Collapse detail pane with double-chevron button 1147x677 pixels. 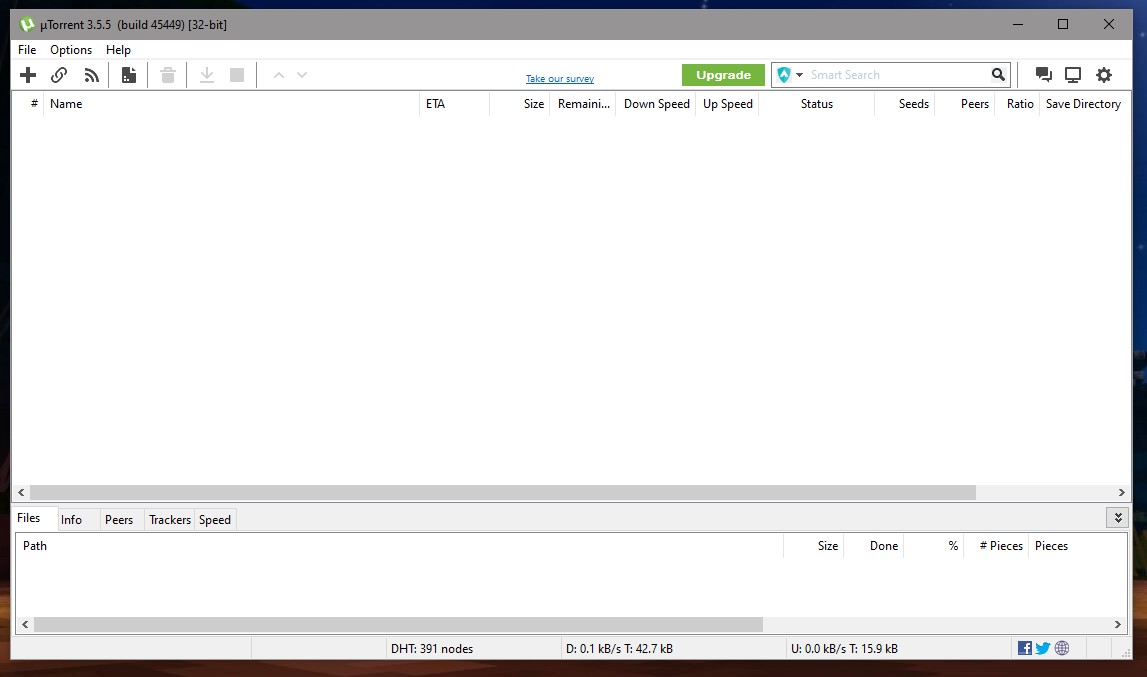coord(1118,517)
